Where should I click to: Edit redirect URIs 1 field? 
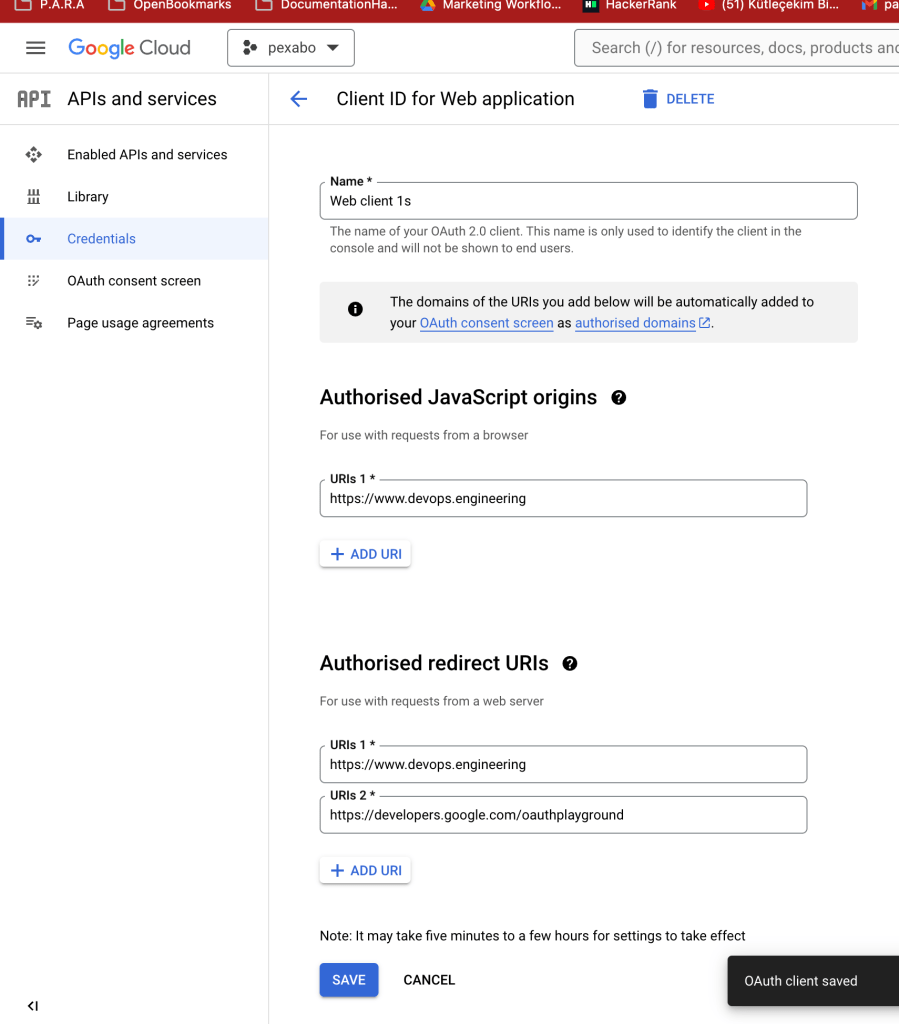[563, 764]
